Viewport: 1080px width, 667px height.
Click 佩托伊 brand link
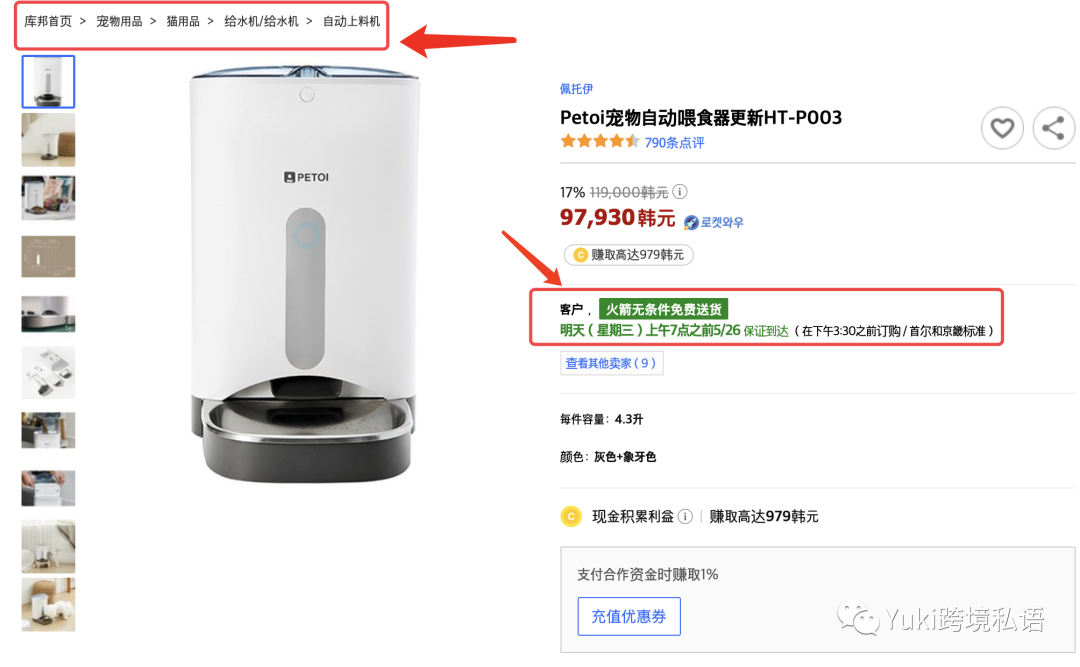[x=577, y=89]
